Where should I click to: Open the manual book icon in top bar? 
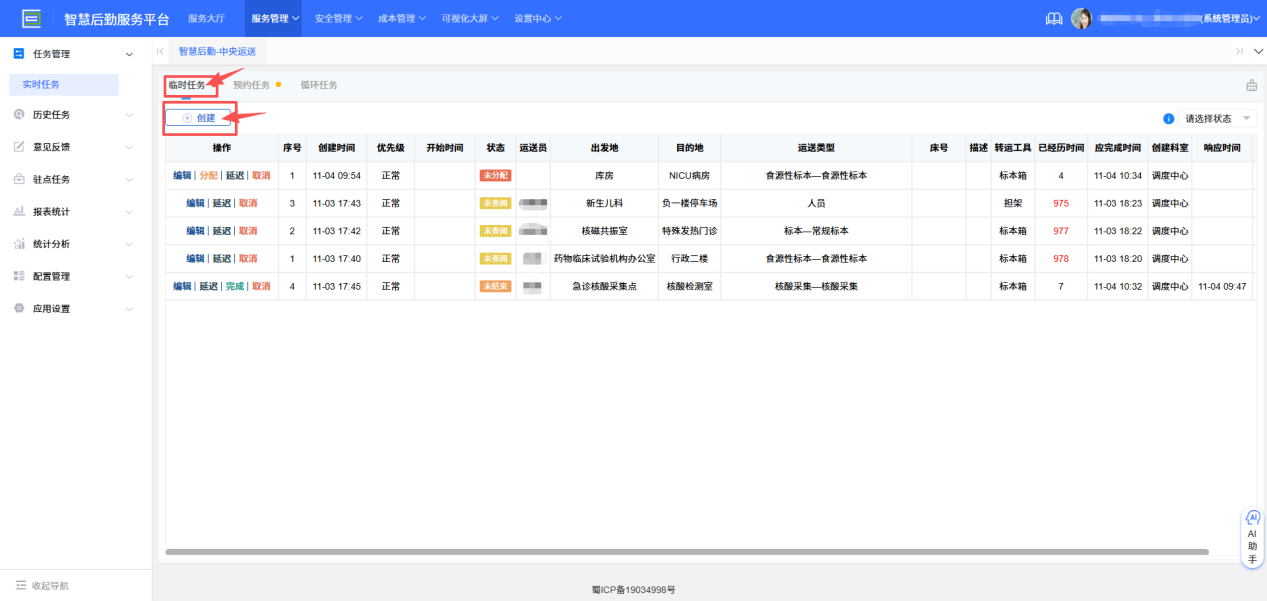click(x=1053, y=17)
